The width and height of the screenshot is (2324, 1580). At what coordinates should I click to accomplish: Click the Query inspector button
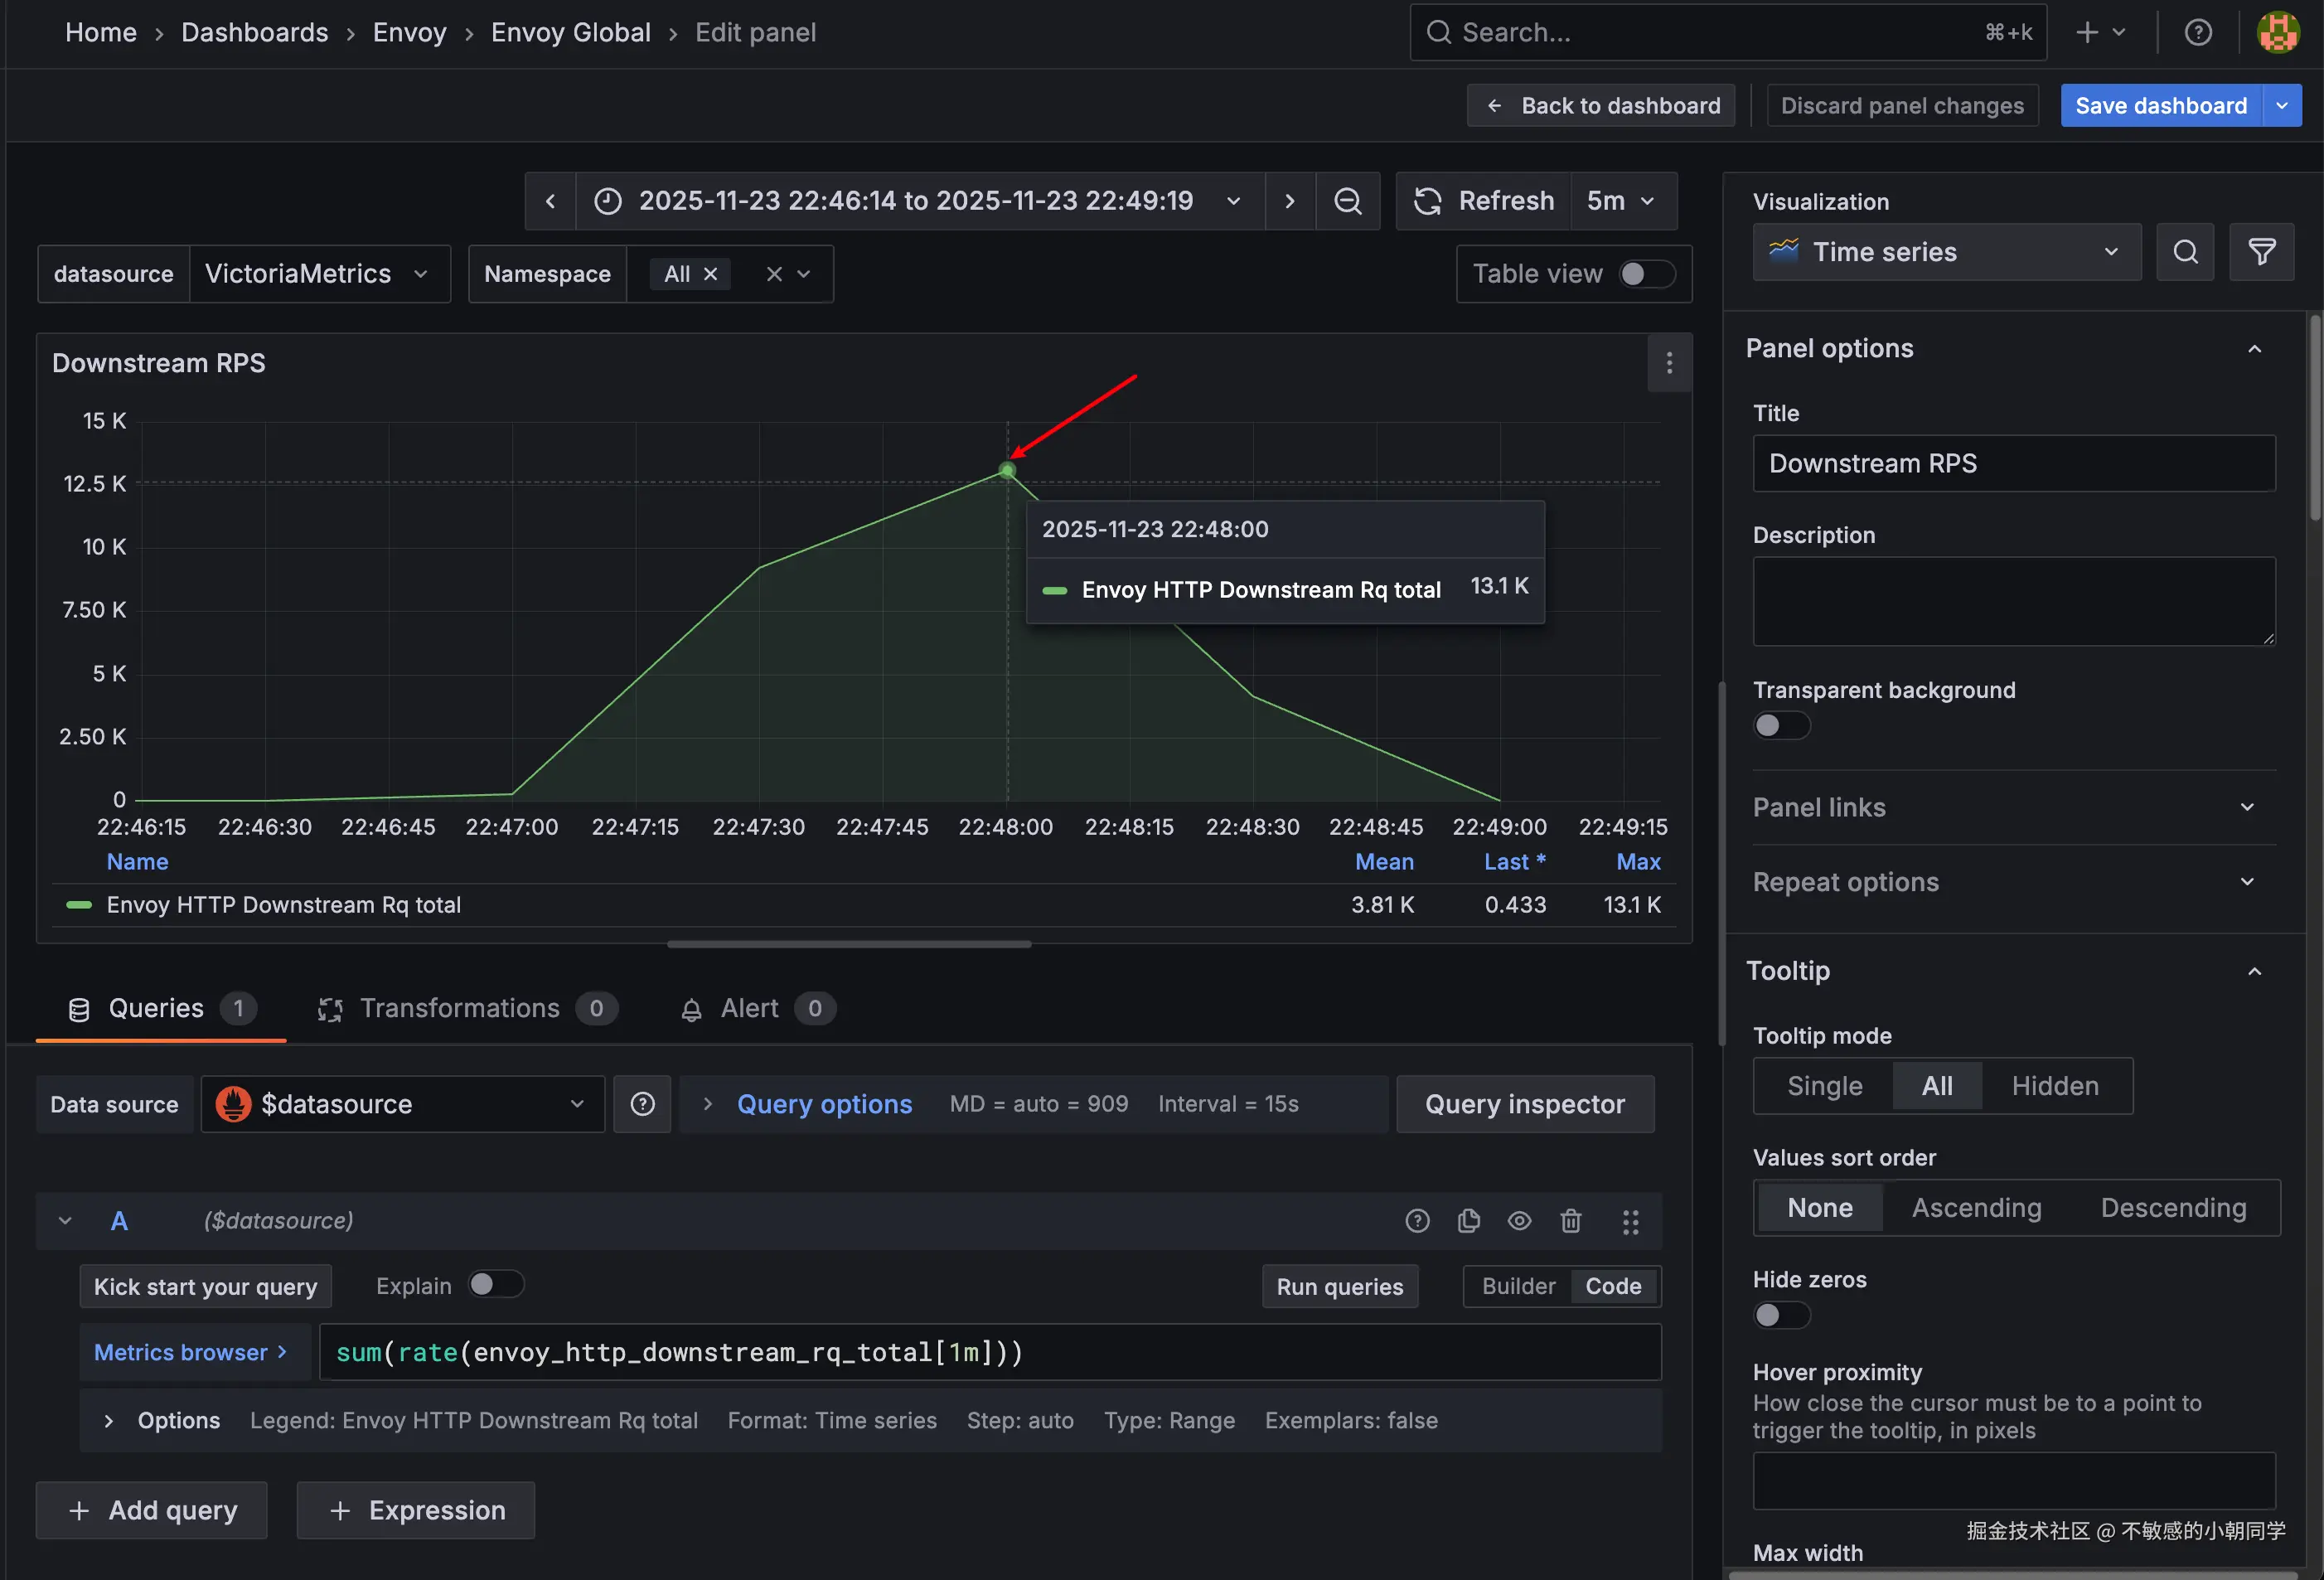(1524, 1104)
